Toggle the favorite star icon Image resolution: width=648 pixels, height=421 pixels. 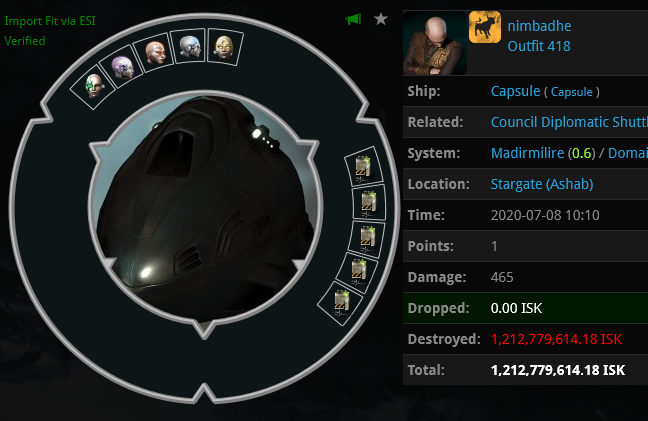(381, 19)
